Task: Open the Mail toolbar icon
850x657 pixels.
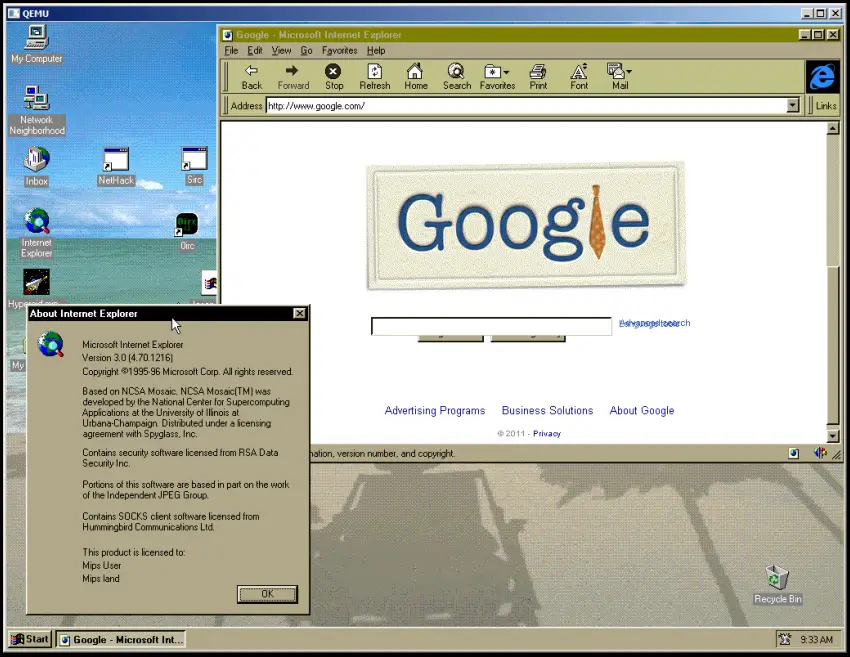Action: pos(620,77)
